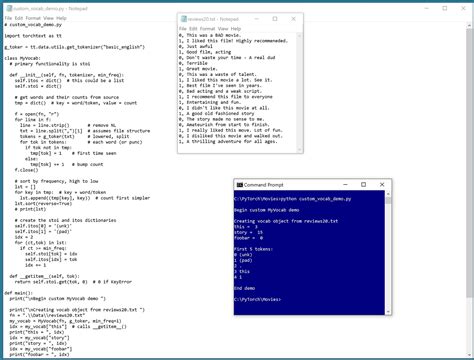Maximize the custom_vocab_demo.py Notepad window
The height and width of the screenshot is (360, 474).
[445, 8]
